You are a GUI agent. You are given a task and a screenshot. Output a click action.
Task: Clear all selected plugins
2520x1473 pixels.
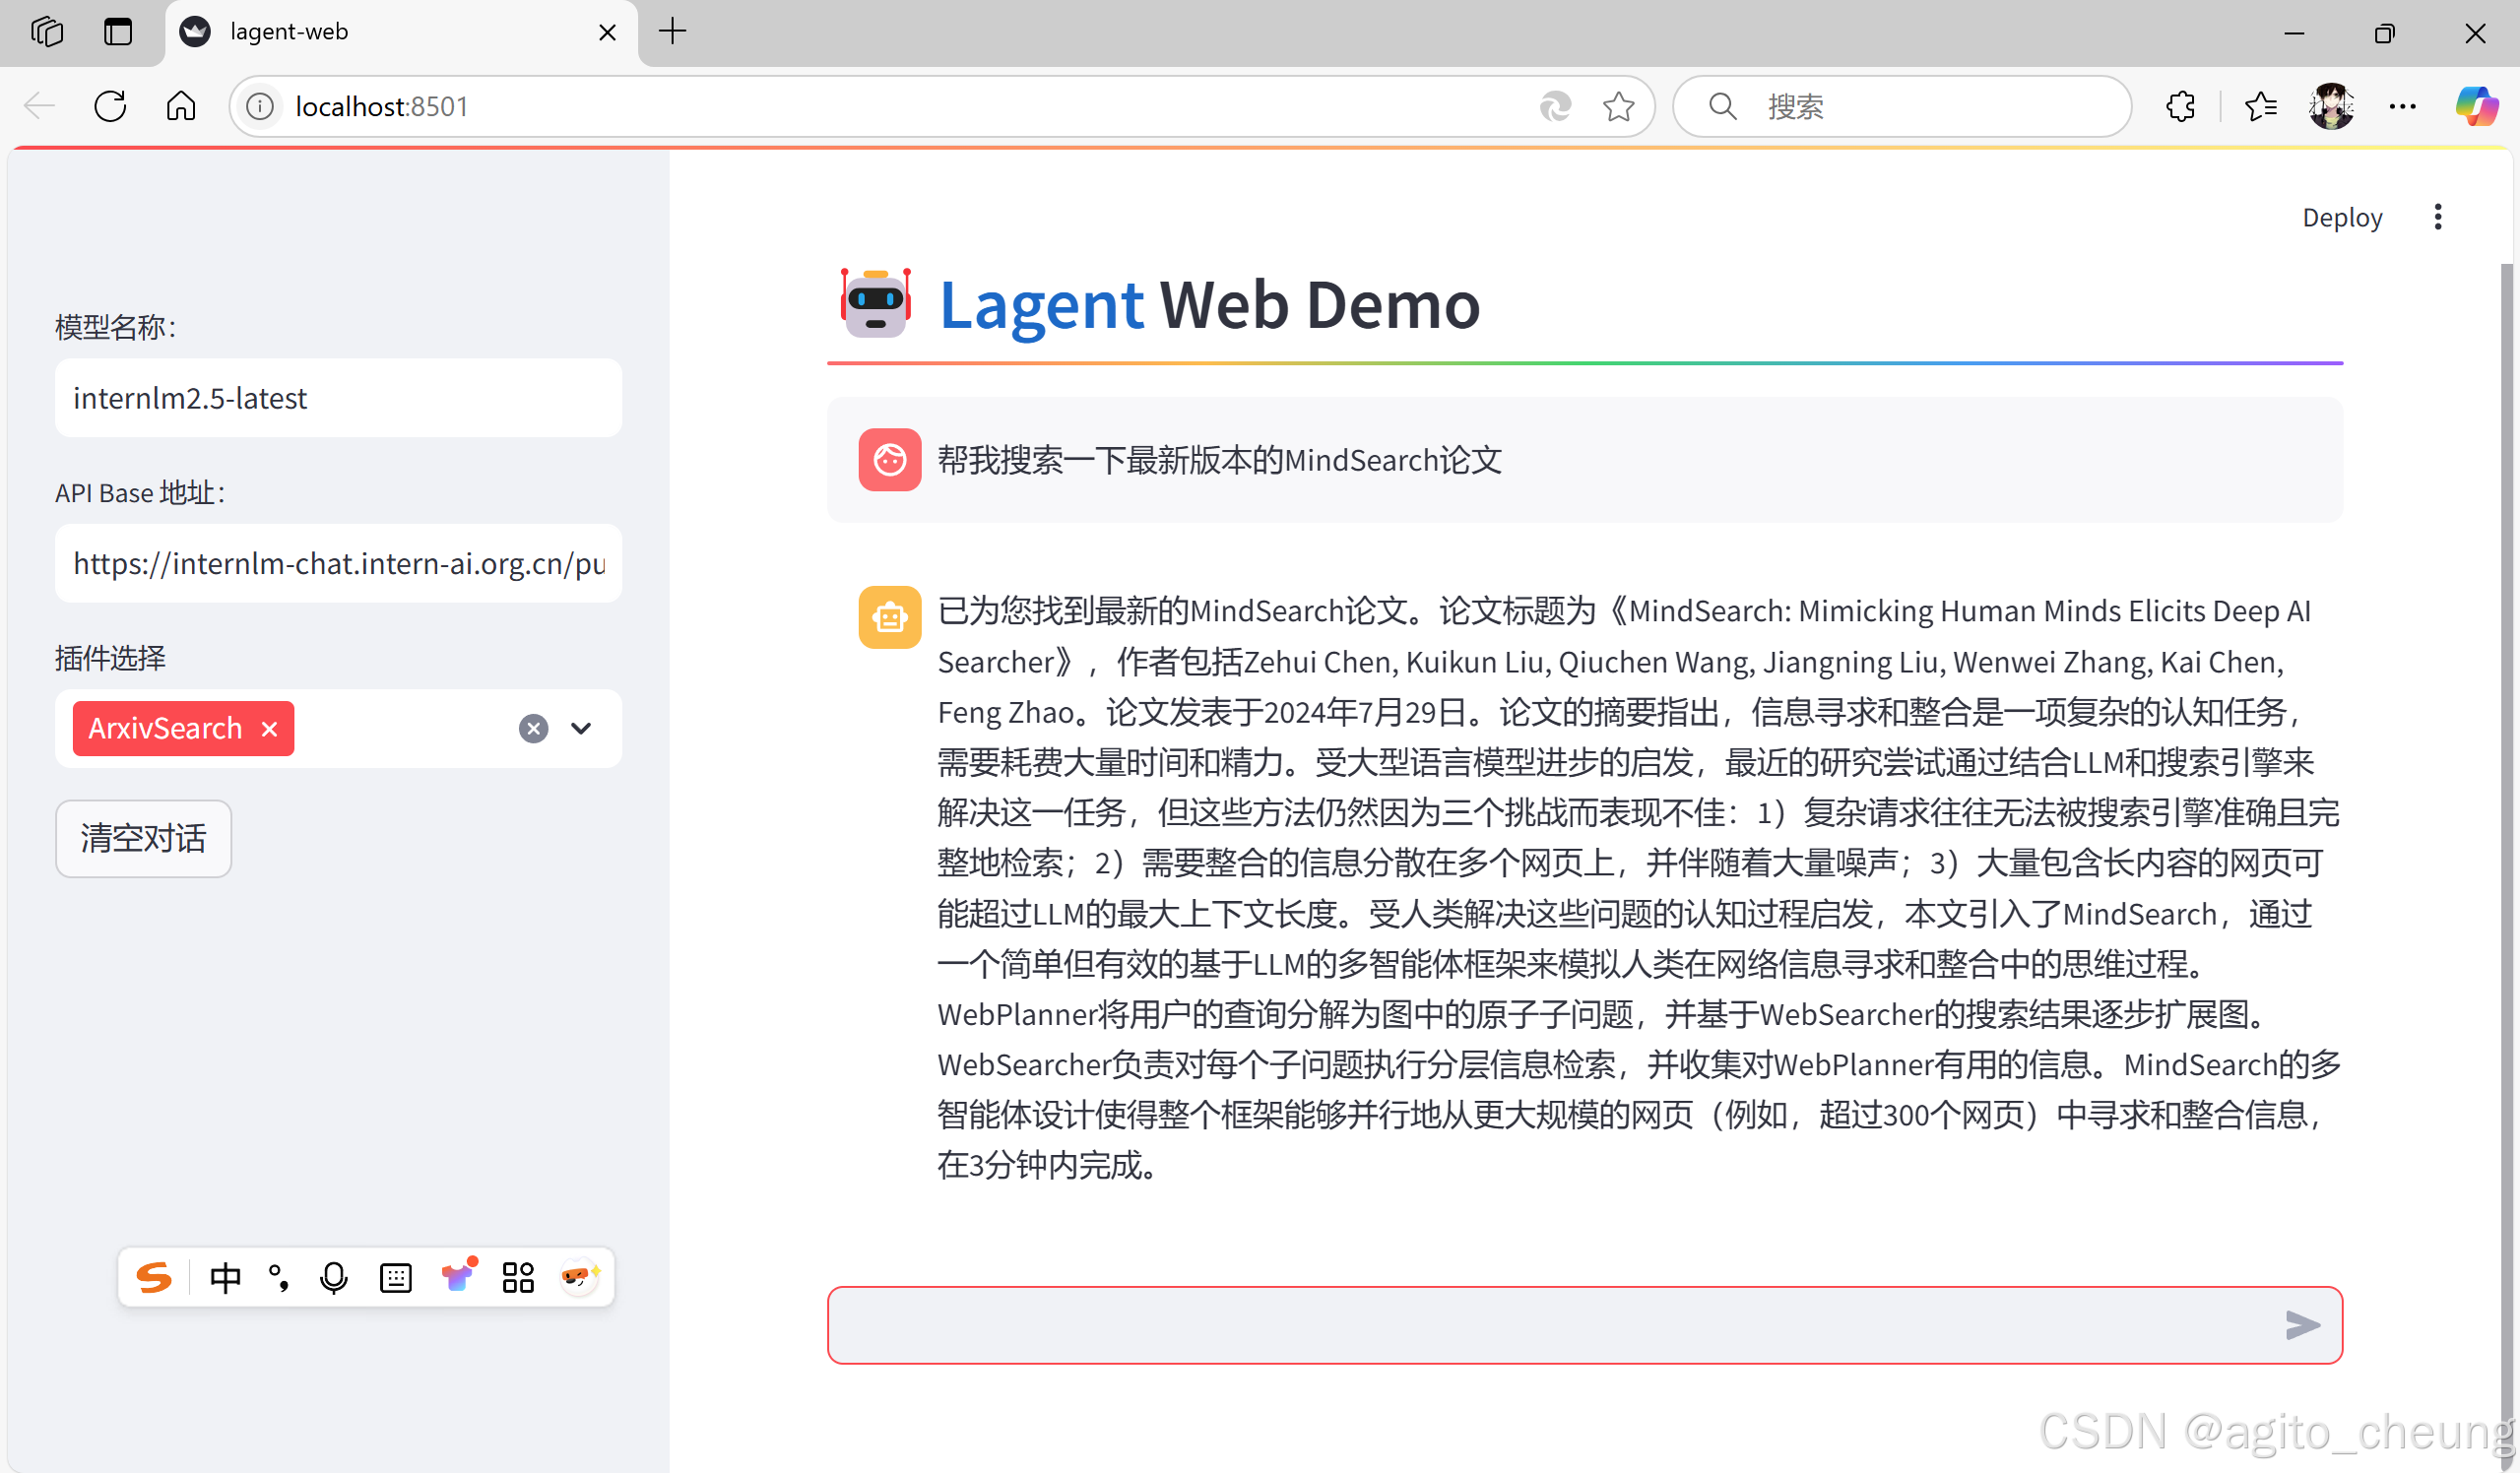tap(533, 728)
